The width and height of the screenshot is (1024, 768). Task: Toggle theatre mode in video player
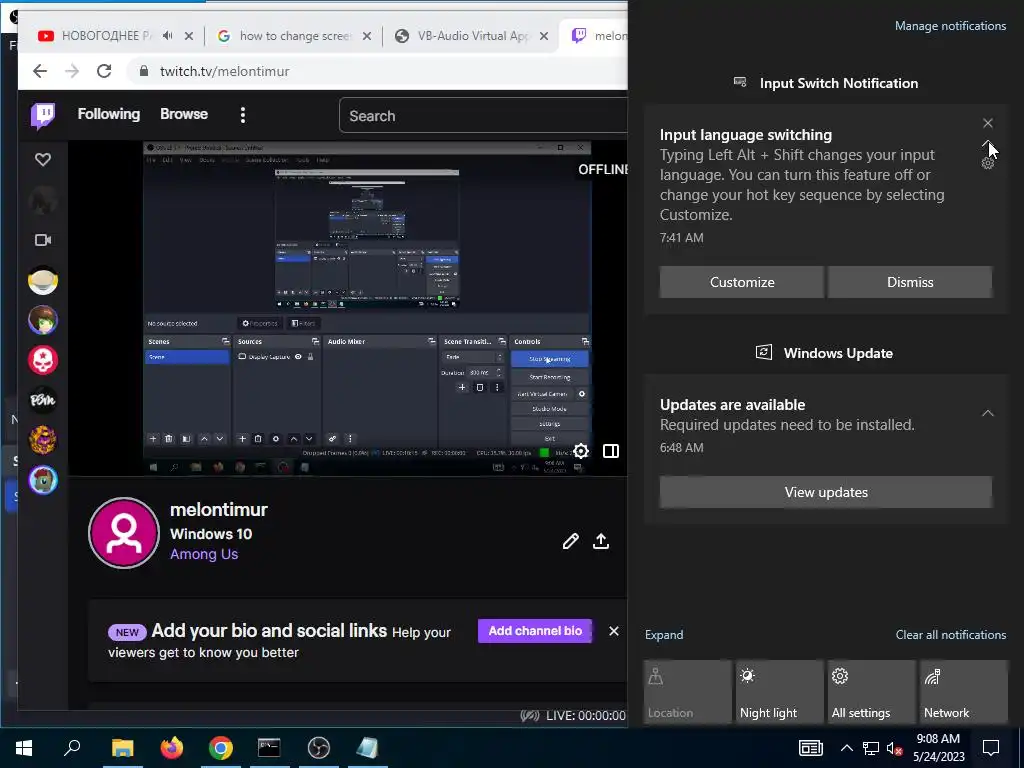tap(611, 451)
